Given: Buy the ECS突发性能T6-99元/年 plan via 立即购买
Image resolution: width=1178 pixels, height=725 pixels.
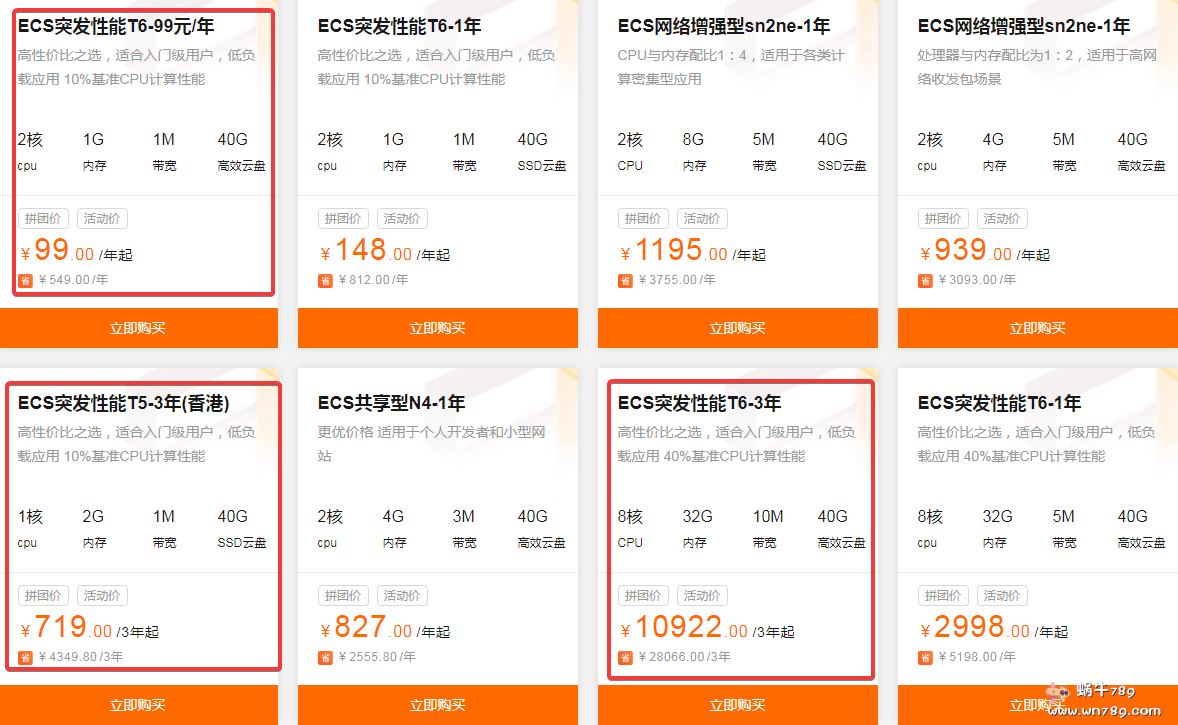Looking at the screenshot, I should (x=138, y=328).
